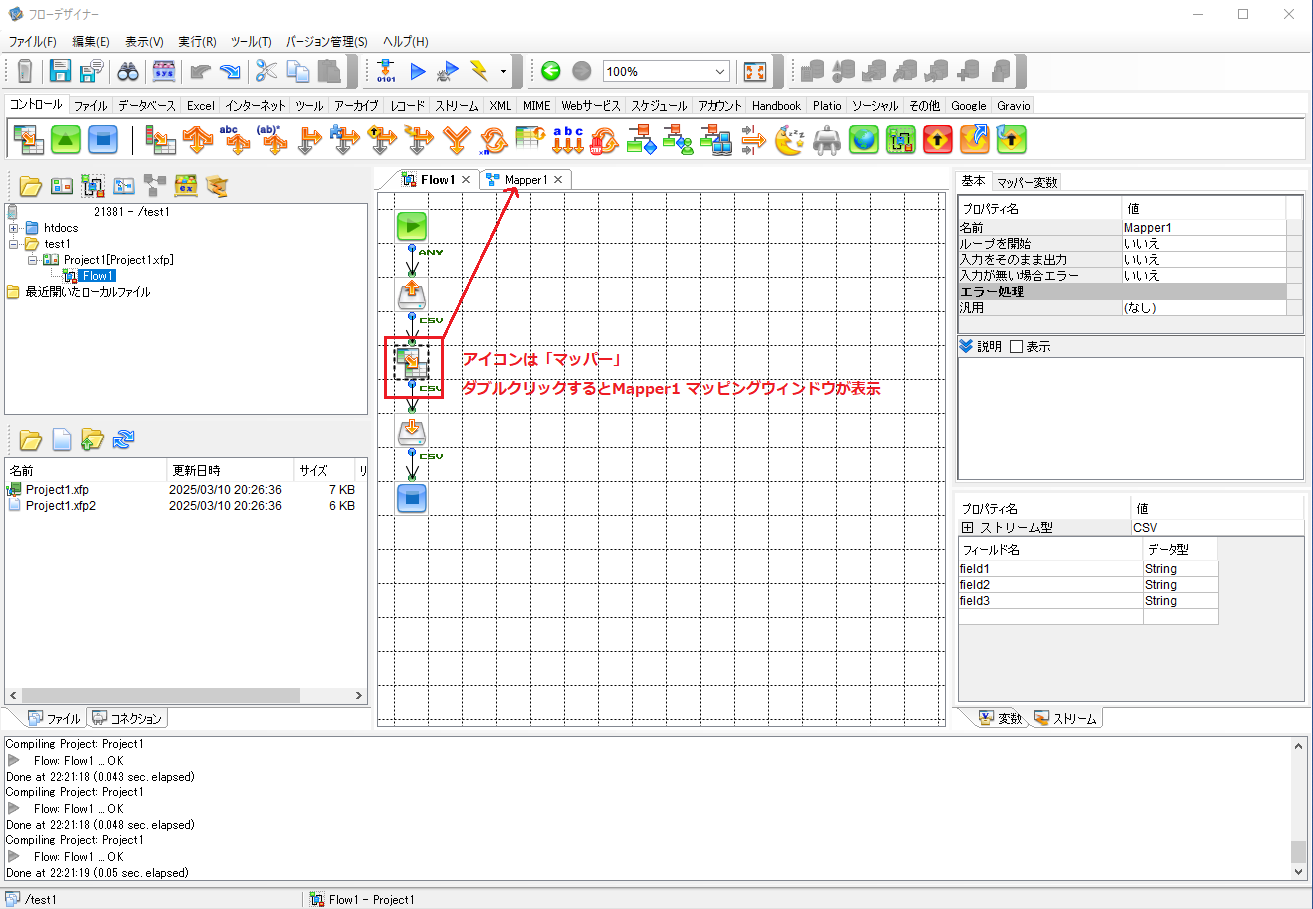
Task: Click the blue redo arrow icon
Action: point(231,71)
